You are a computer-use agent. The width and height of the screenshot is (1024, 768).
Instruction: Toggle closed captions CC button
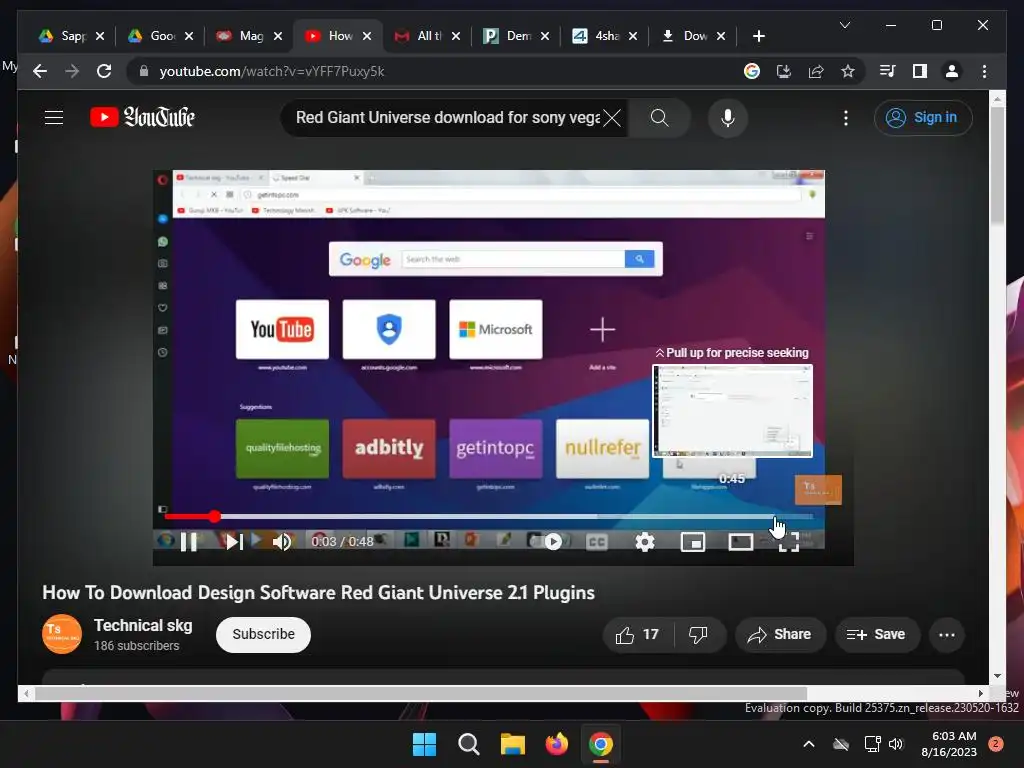click(597, 542)
